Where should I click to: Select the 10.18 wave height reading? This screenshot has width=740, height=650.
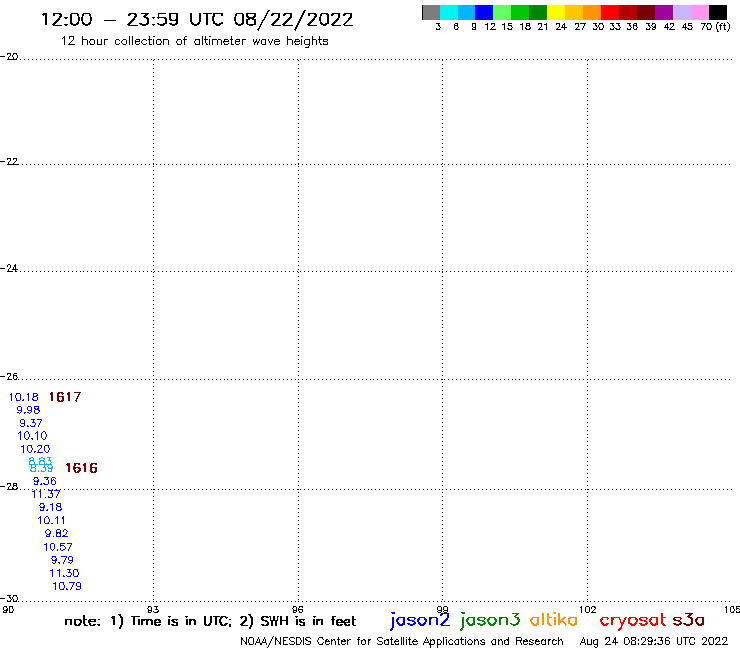pos(24,397)
